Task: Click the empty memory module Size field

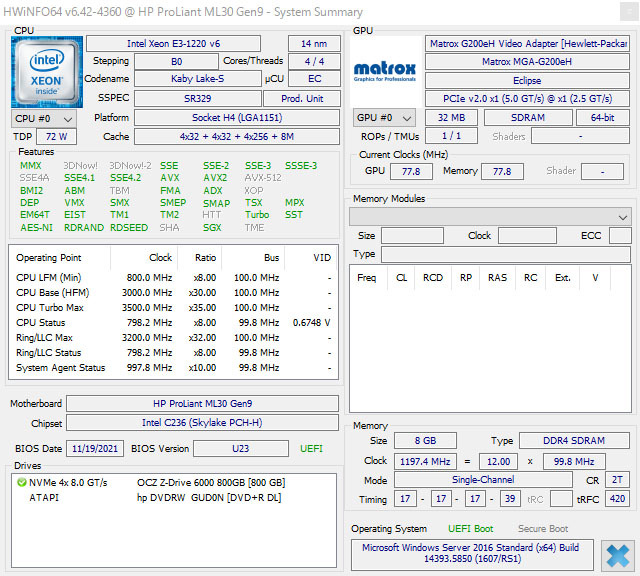Action: click(412, 236)
